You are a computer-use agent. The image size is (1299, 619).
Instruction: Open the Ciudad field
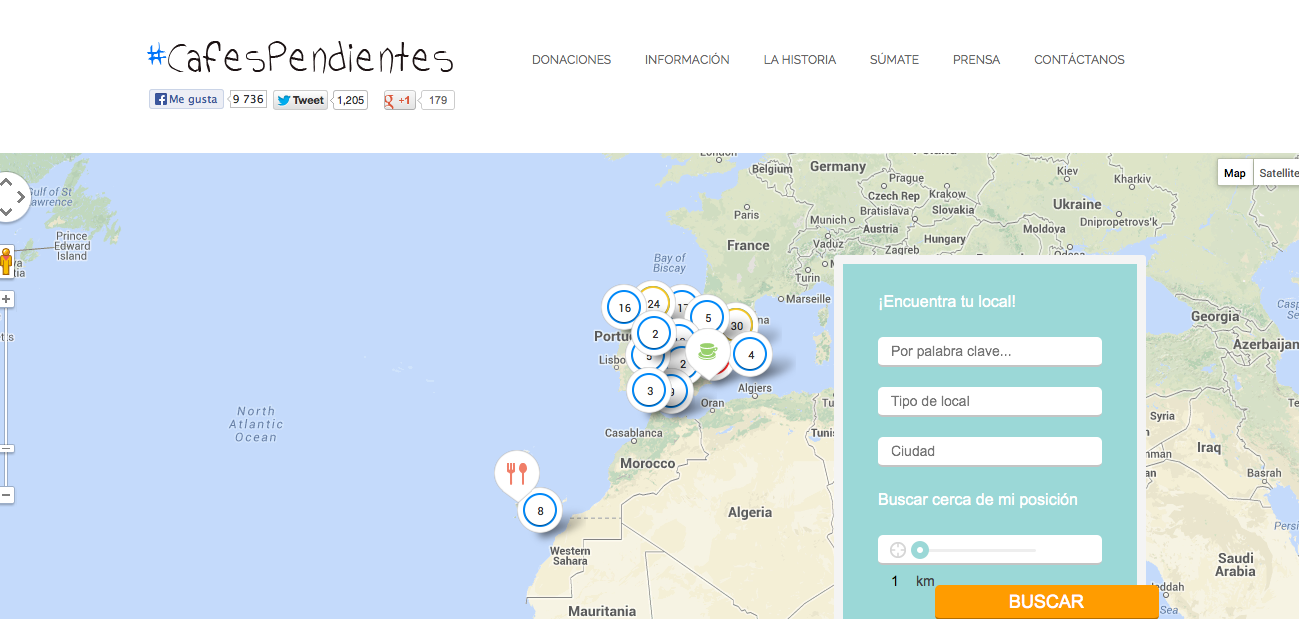point(989,451)
